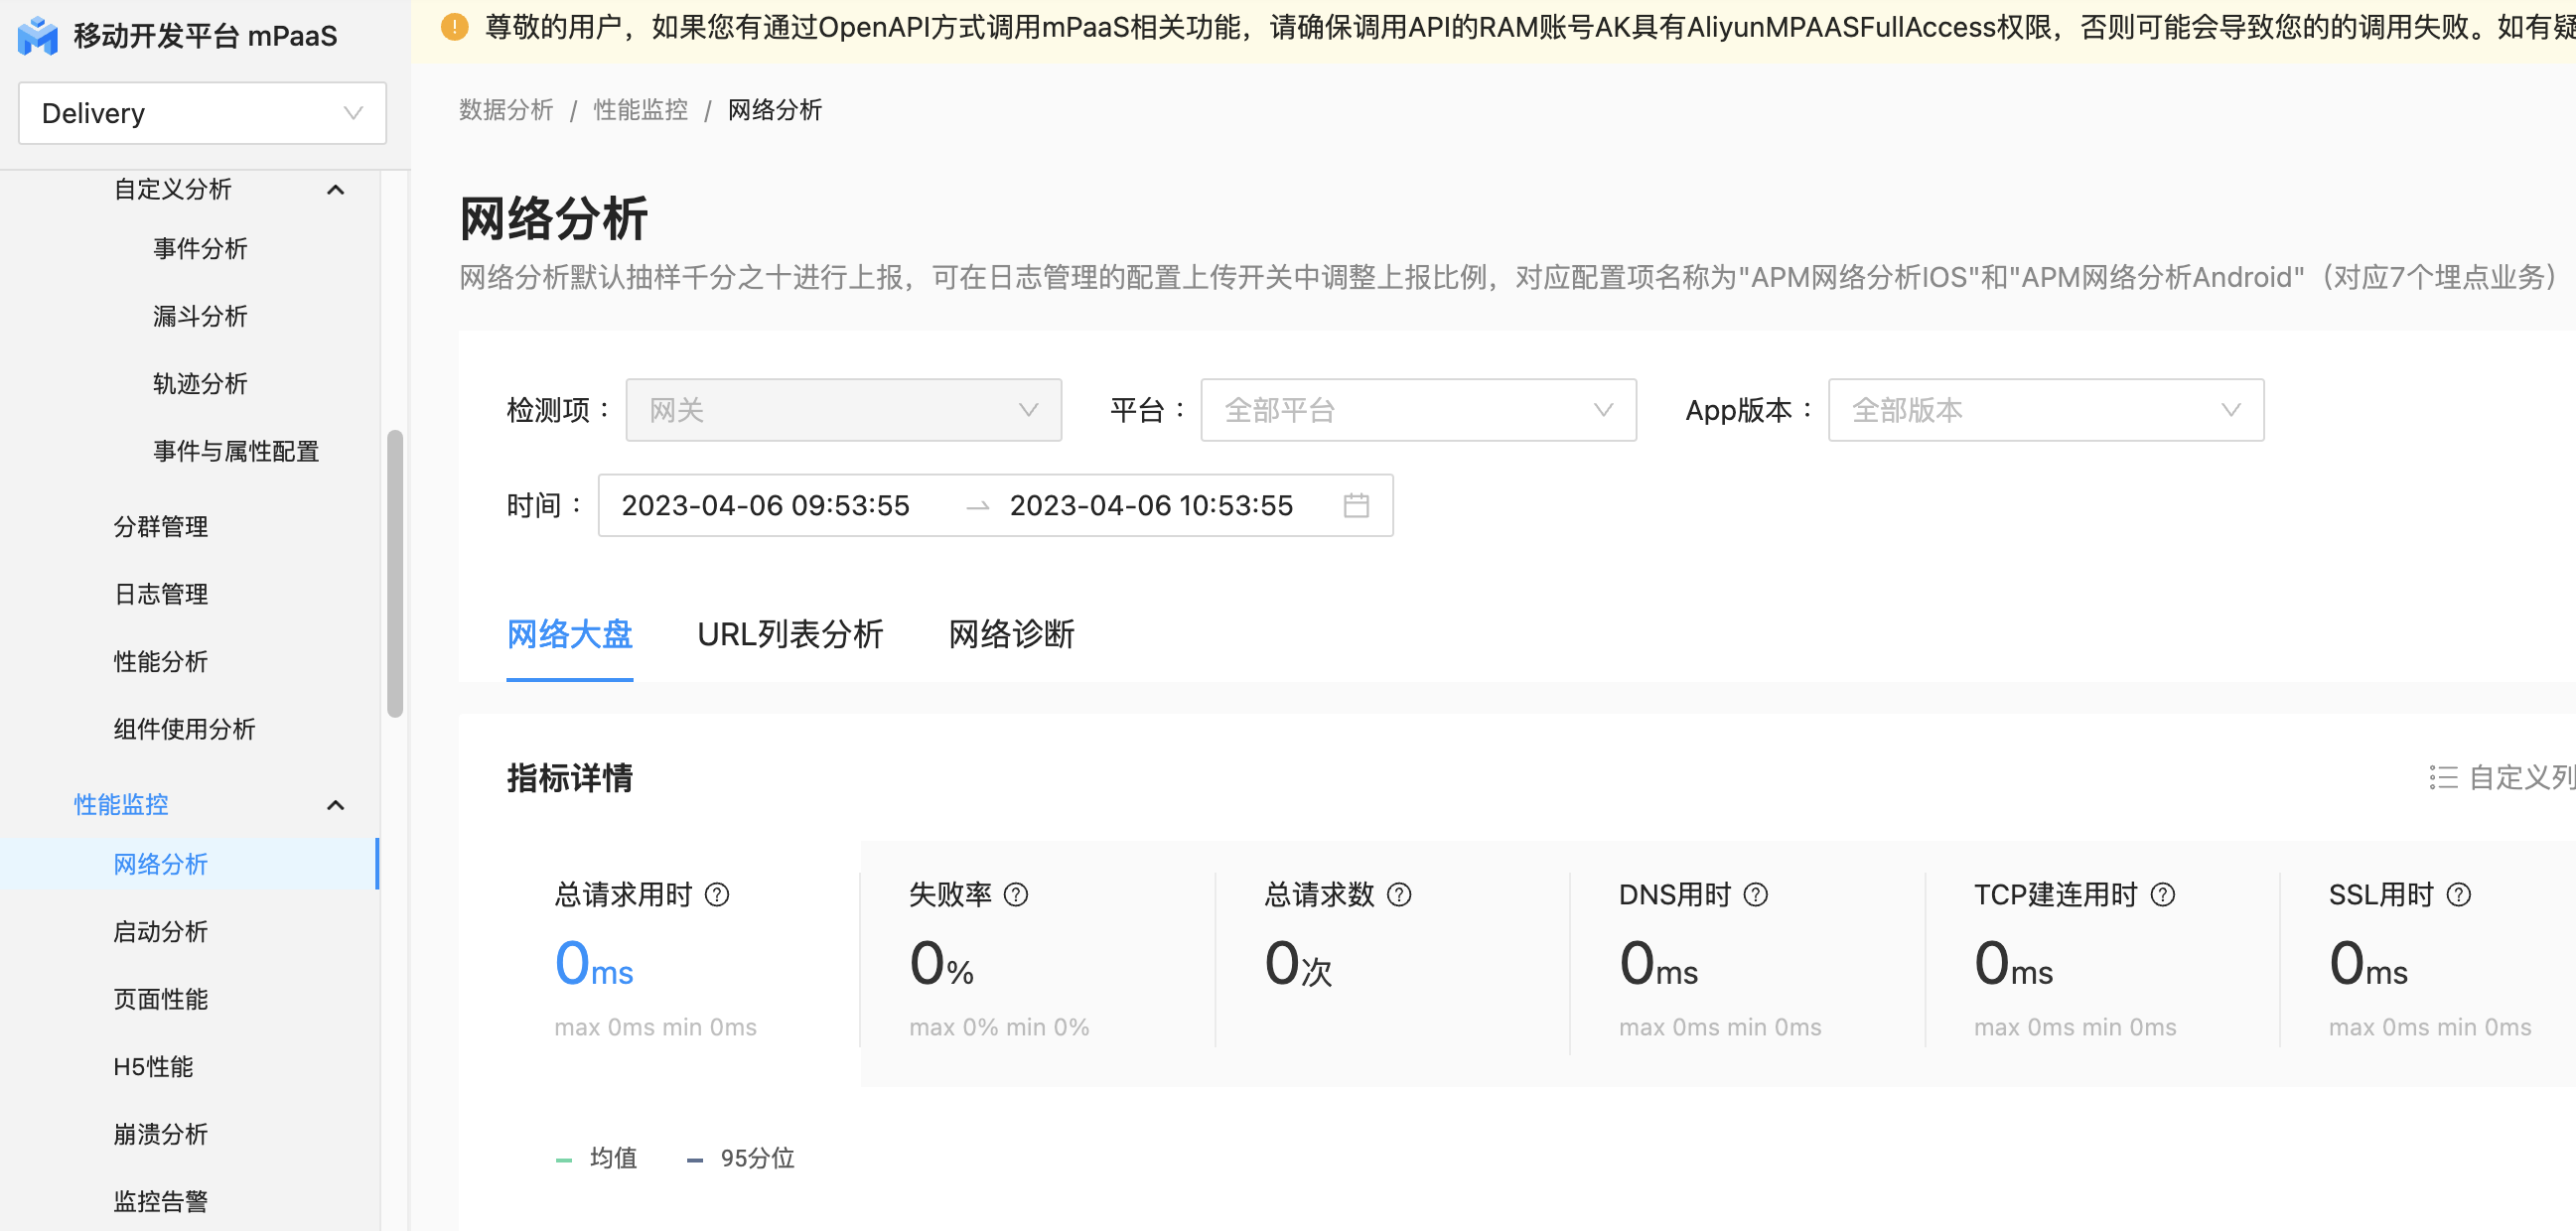2576x1231 pixels.
Task: Click the mPaaS logo icon
Action: [x=38, y=35]
